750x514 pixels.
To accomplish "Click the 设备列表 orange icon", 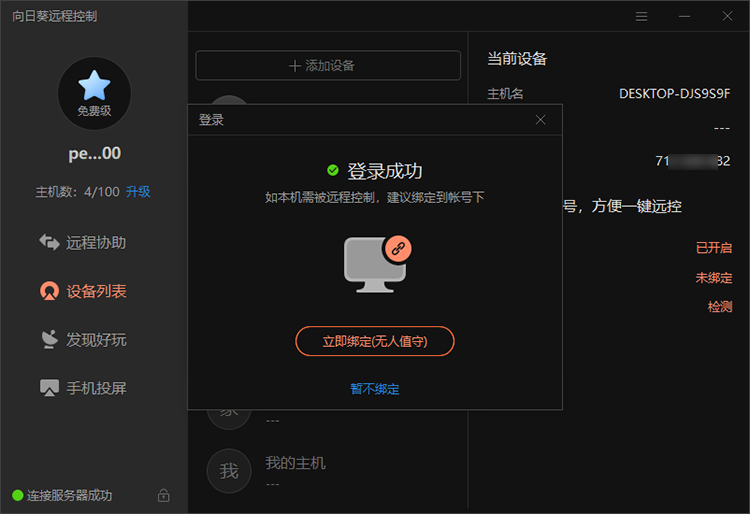I will pyautogui.click(x=49, y=291).
